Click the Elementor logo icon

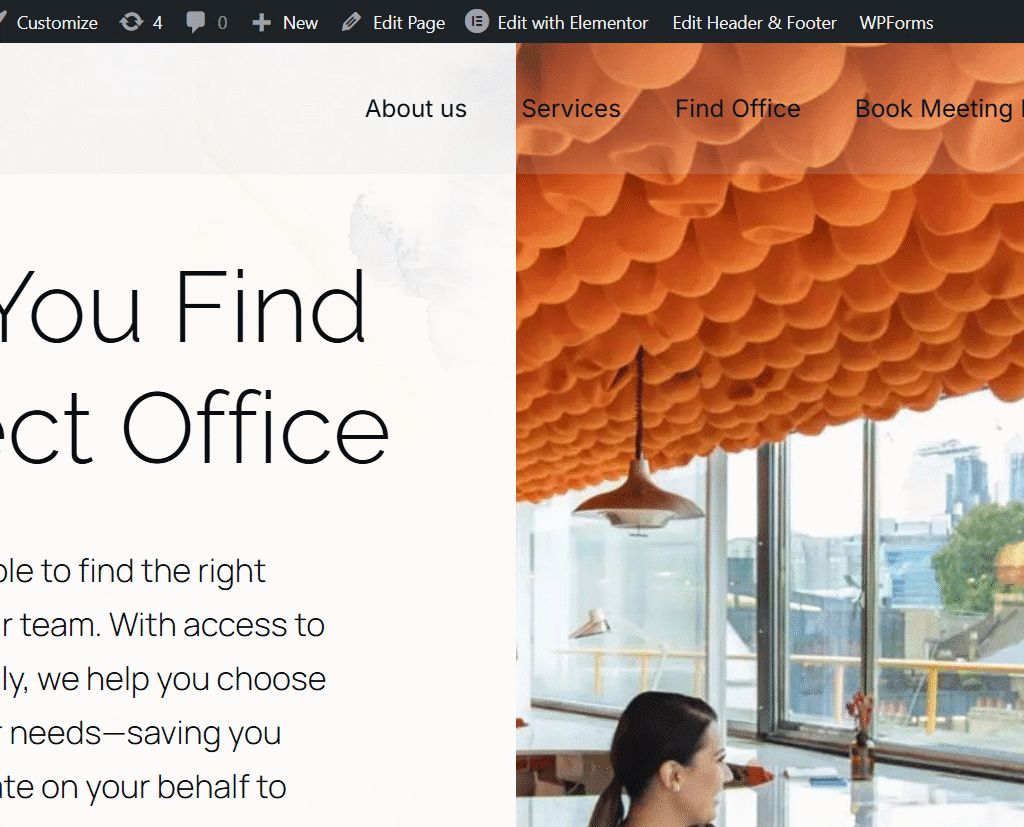[x=477, y=22]
